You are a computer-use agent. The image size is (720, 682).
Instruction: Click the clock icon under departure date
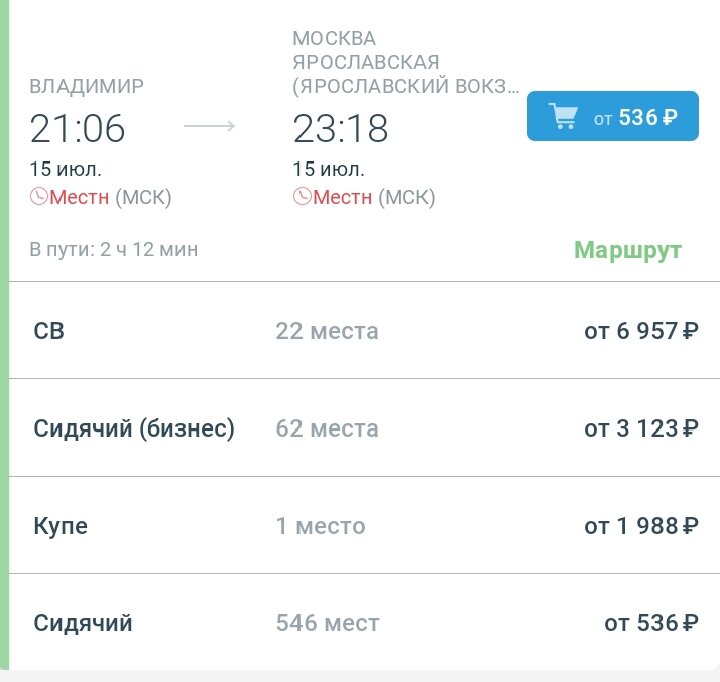coord(39,197)
